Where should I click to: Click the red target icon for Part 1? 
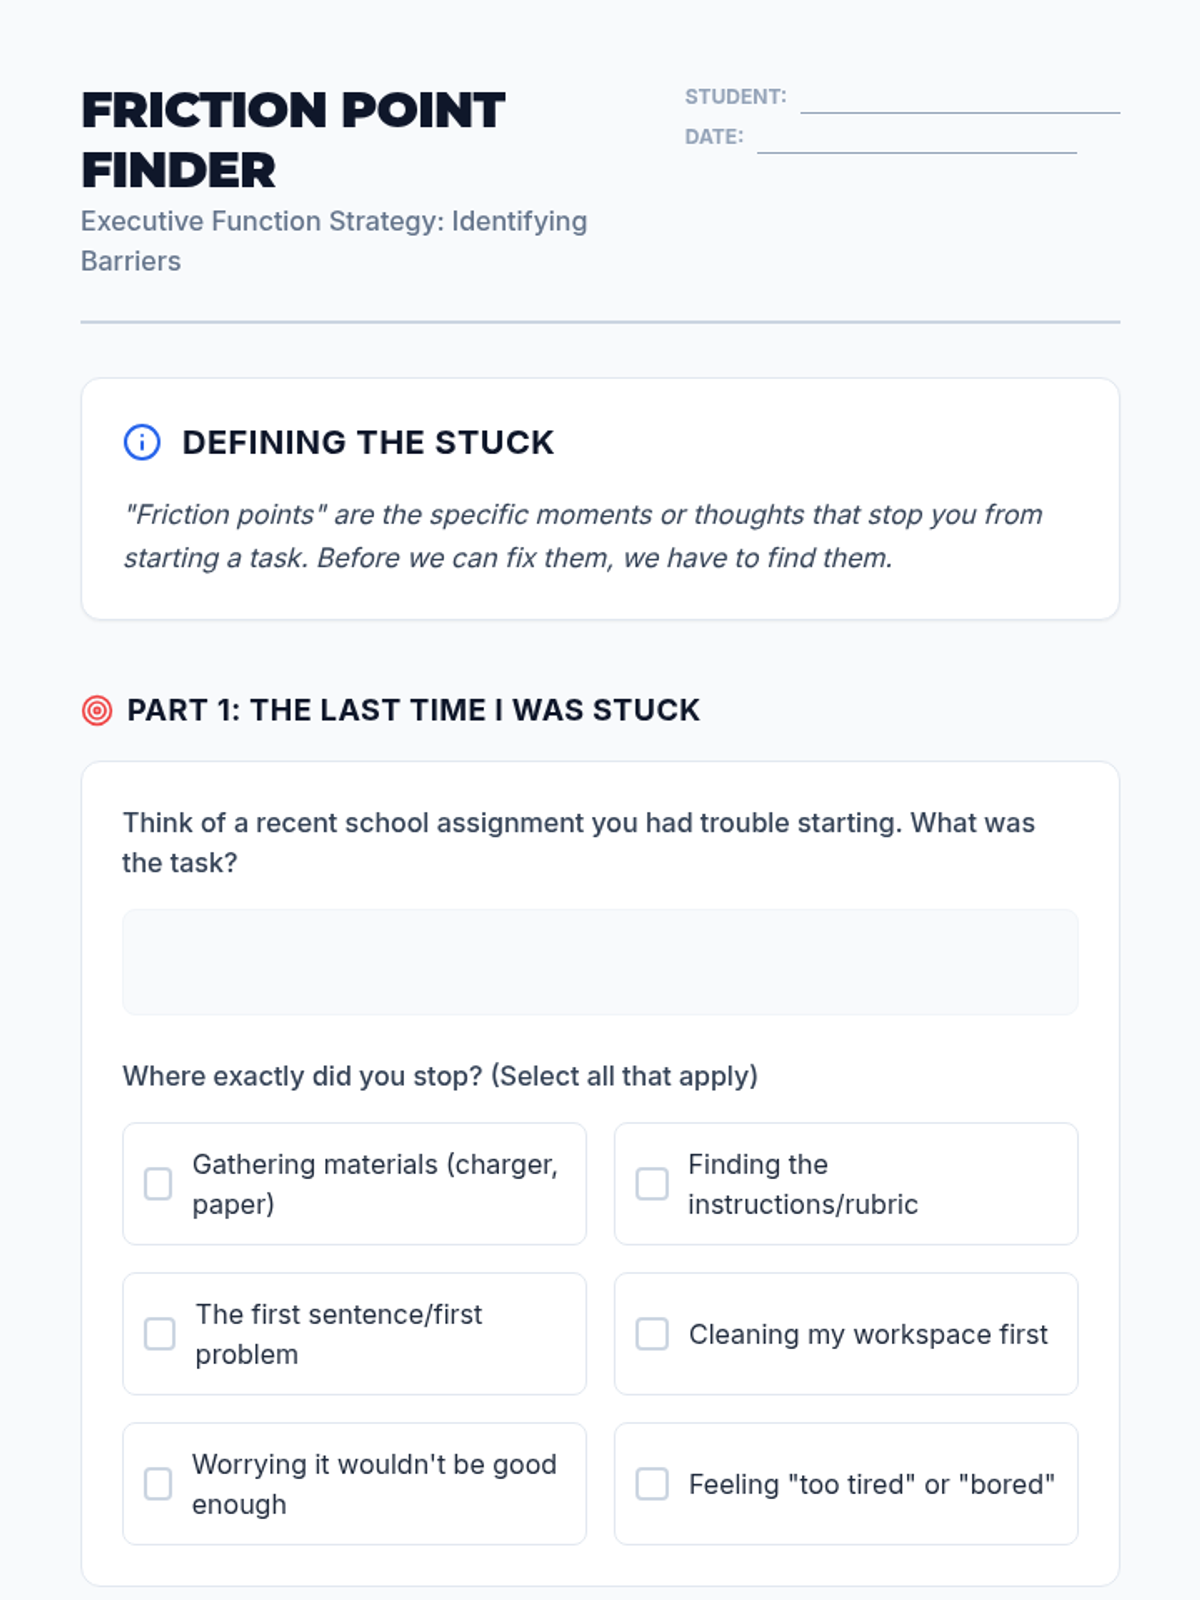click(x=97, y=710)
